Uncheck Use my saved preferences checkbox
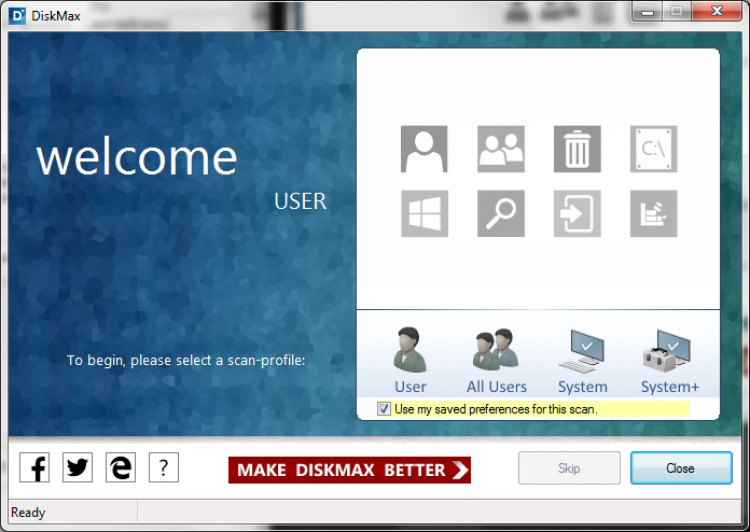 [384, 409]
